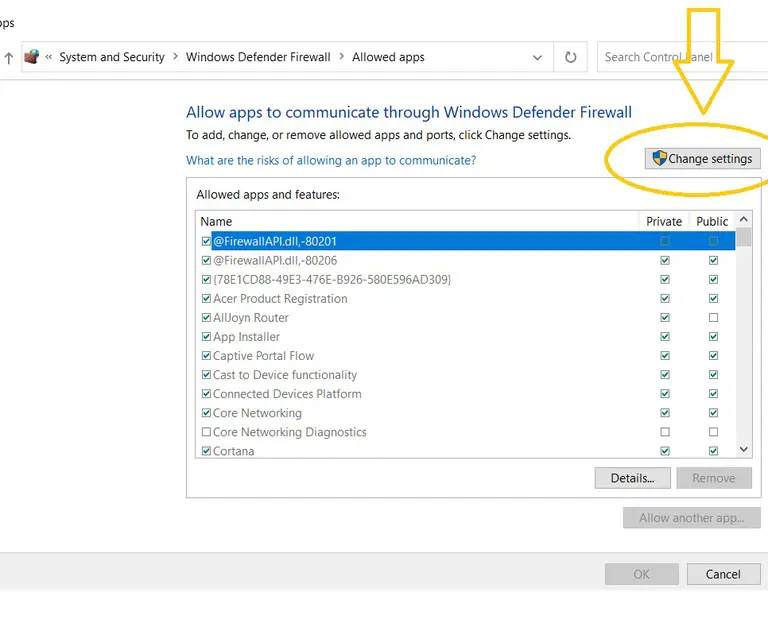The height and width of the screenshot is (623, 768).
Task: Toggle @FirewallAPI.dll,-80201 enabled checkbox
Action: [x=206, y=241]
